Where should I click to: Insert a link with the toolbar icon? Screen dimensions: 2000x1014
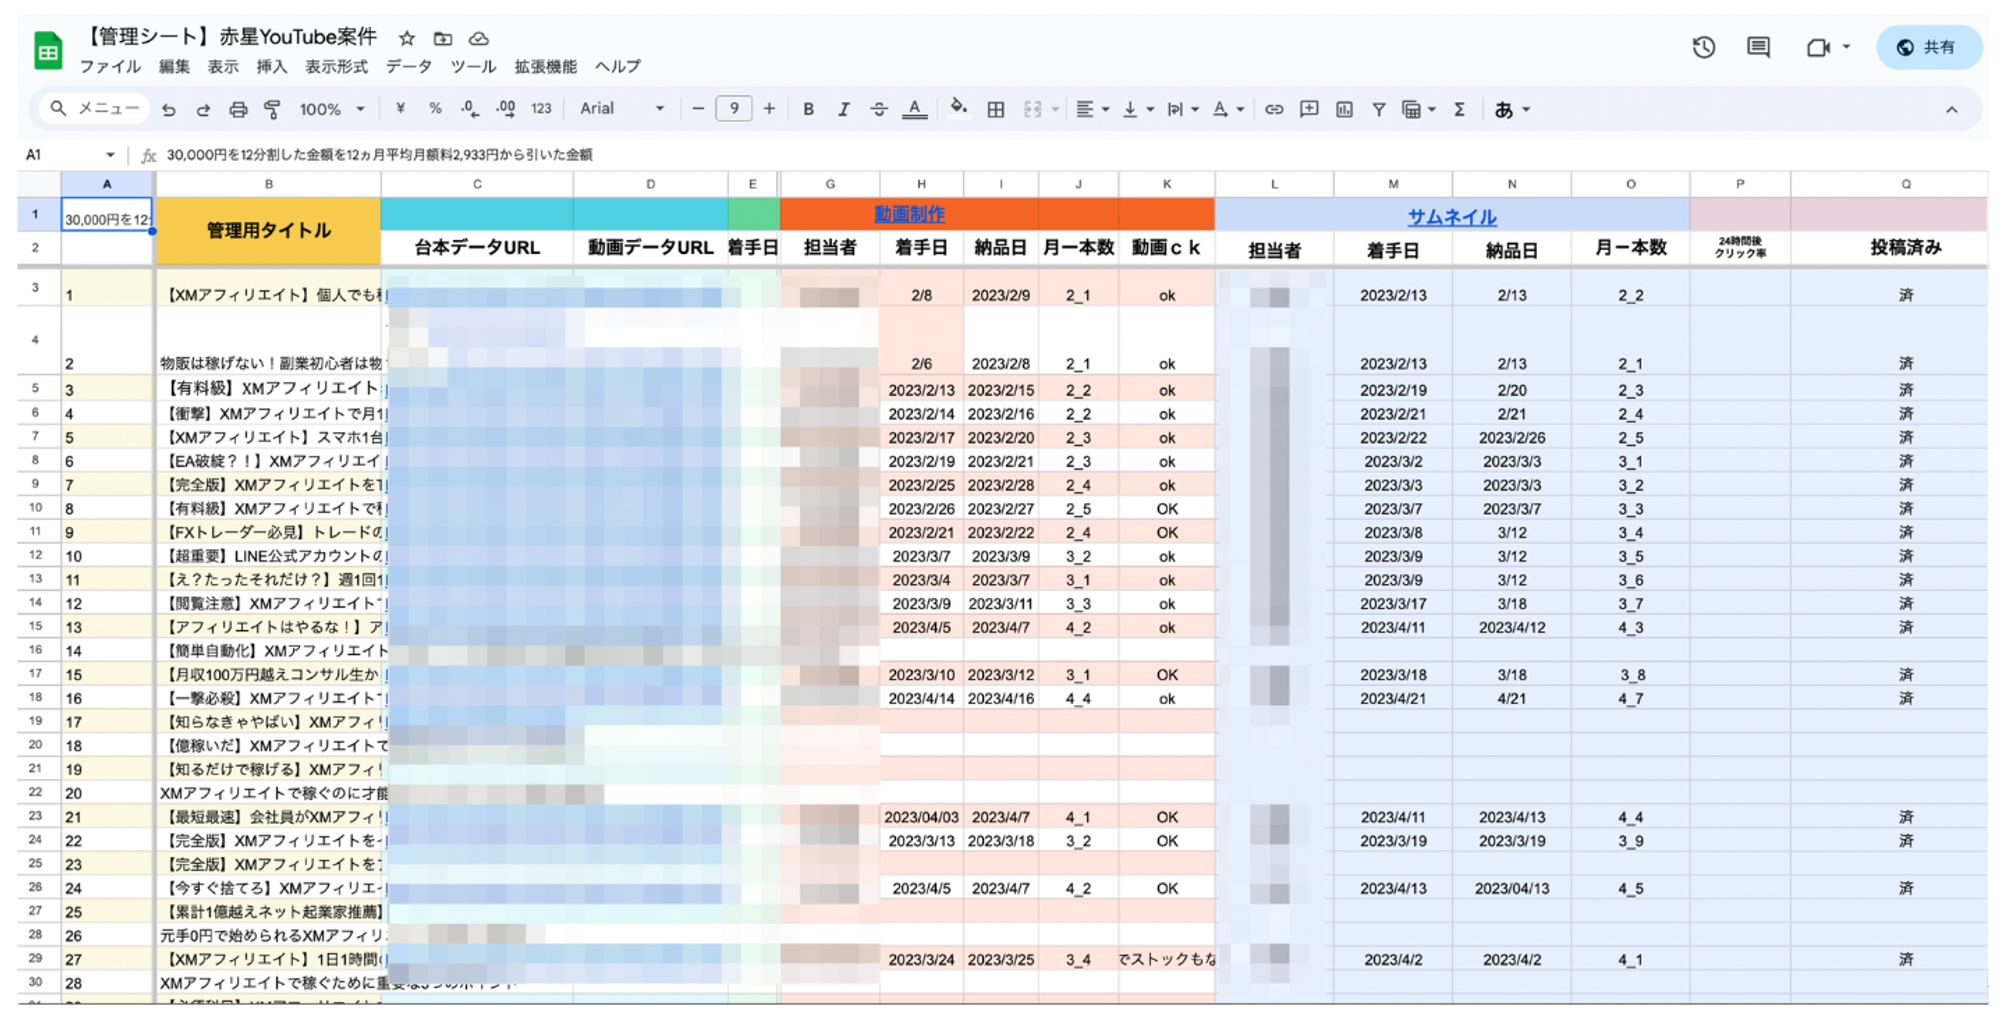coord(1274,110)
